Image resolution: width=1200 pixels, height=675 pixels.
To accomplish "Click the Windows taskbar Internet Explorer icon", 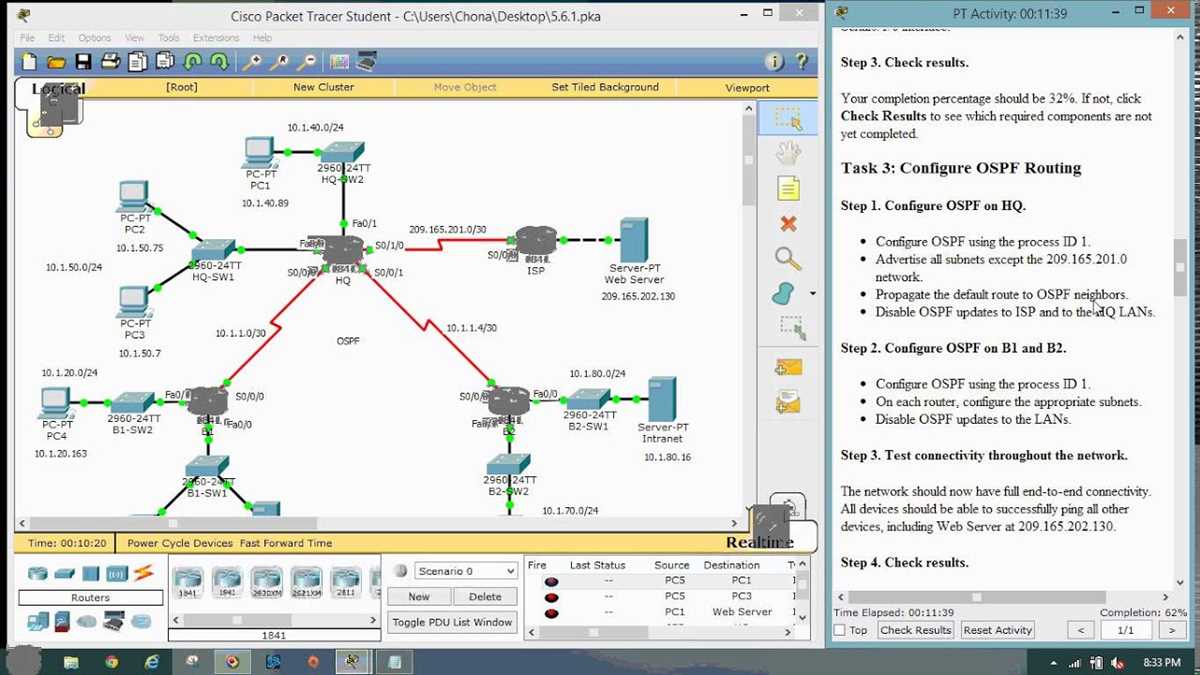I will 152,662.
